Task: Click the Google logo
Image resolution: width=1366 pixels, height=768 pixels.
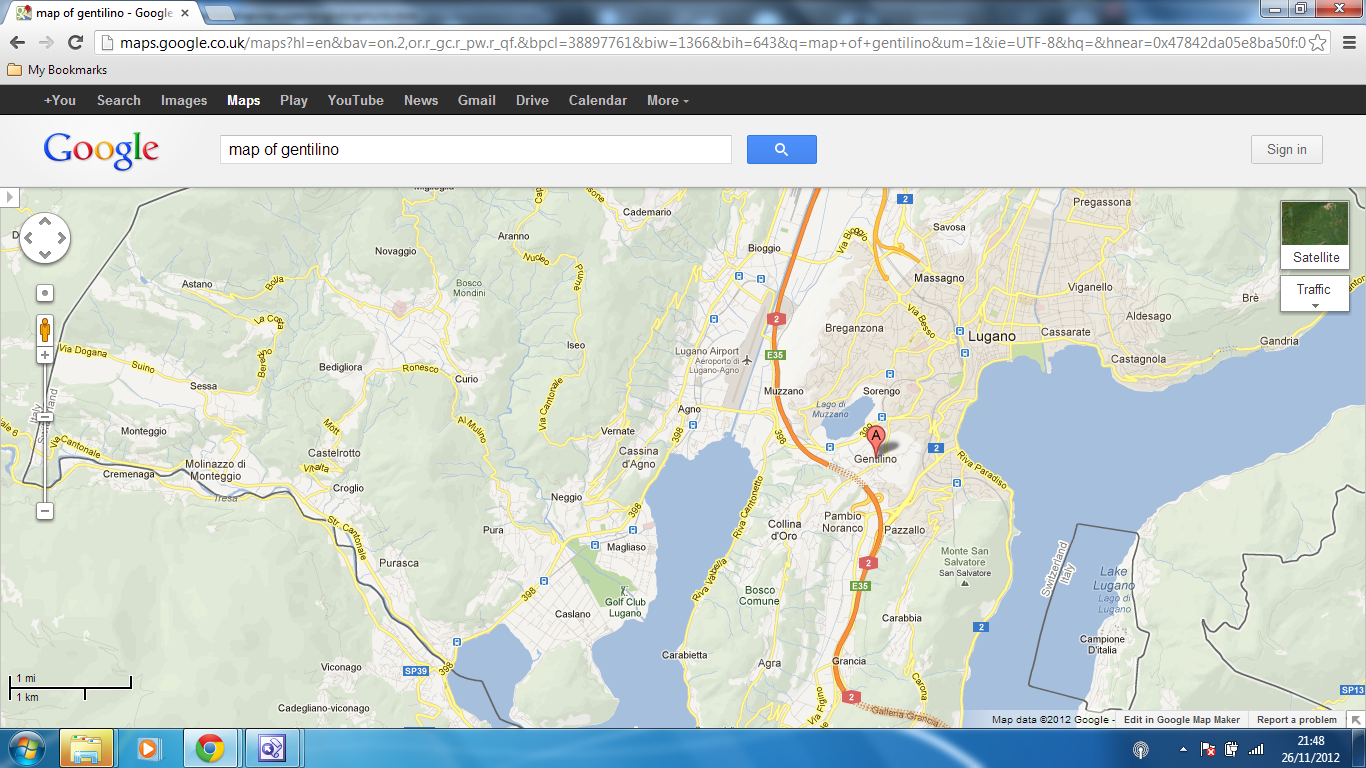Action: click(x=101, y=150)
